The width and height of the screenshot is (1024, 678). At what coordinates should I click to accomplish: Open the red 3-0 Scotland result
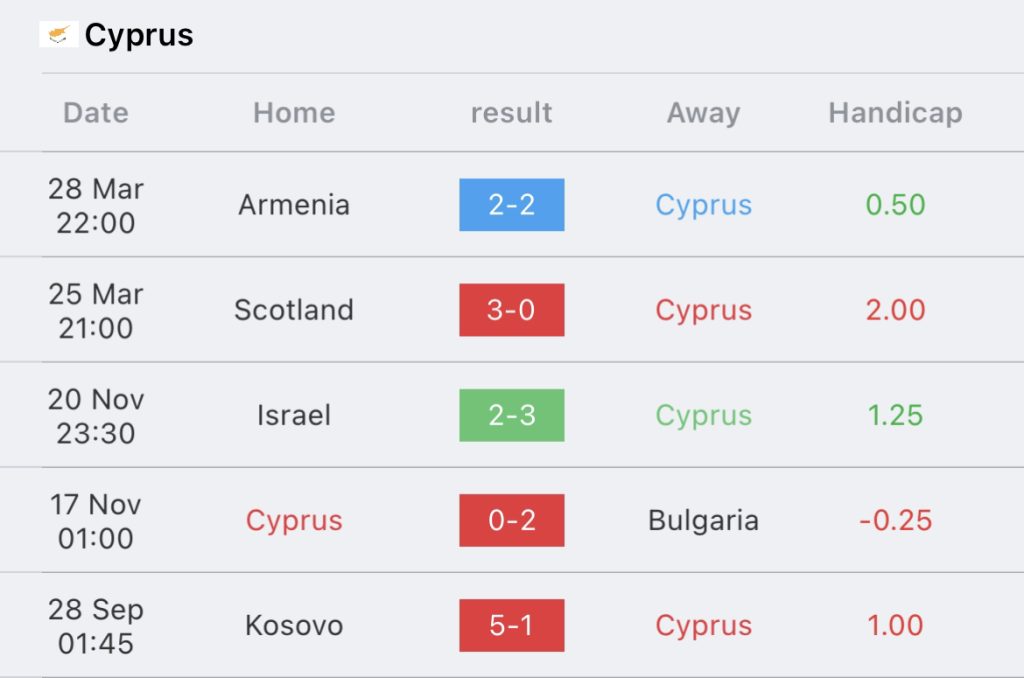(x=511, y=310)
